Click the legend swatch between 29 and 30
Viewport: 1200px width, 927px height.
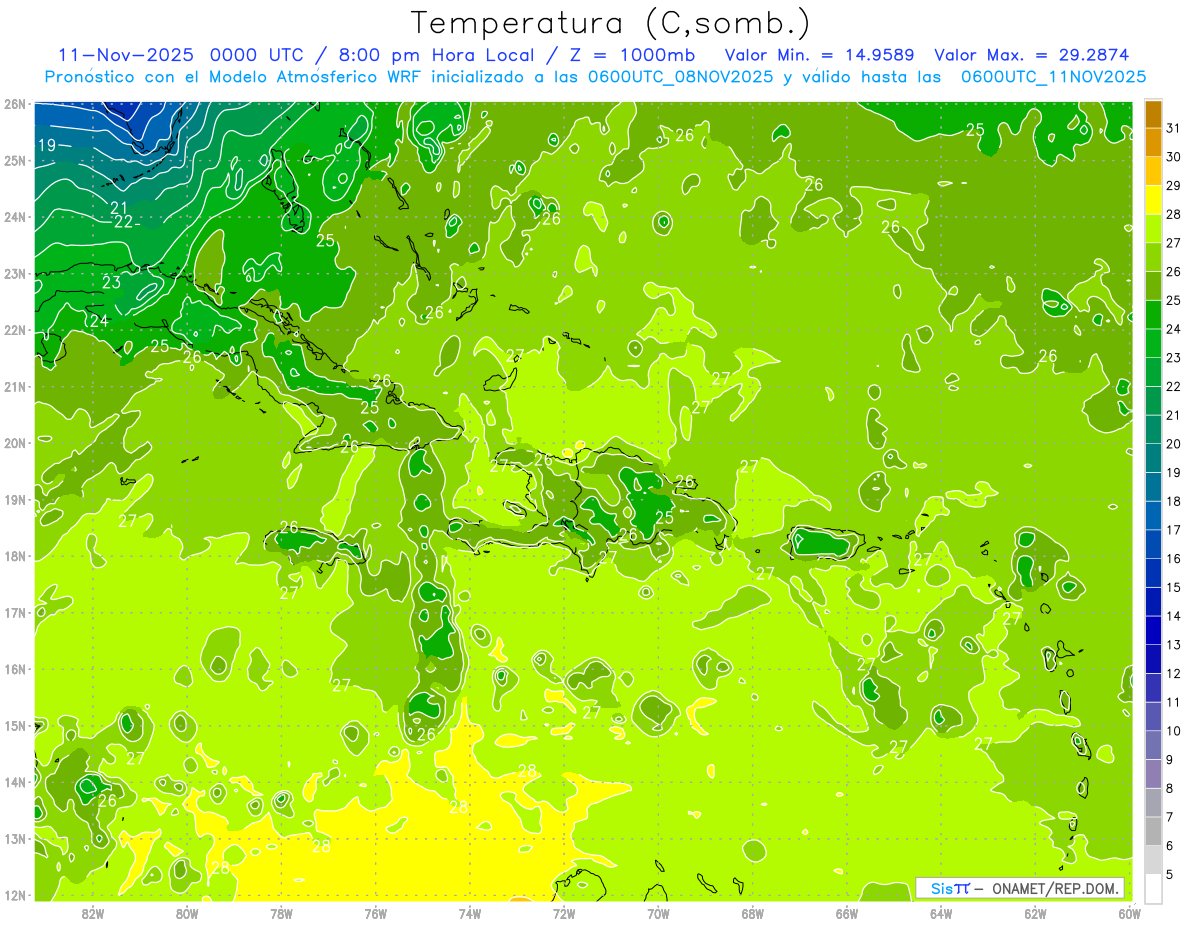[1153, 171]
